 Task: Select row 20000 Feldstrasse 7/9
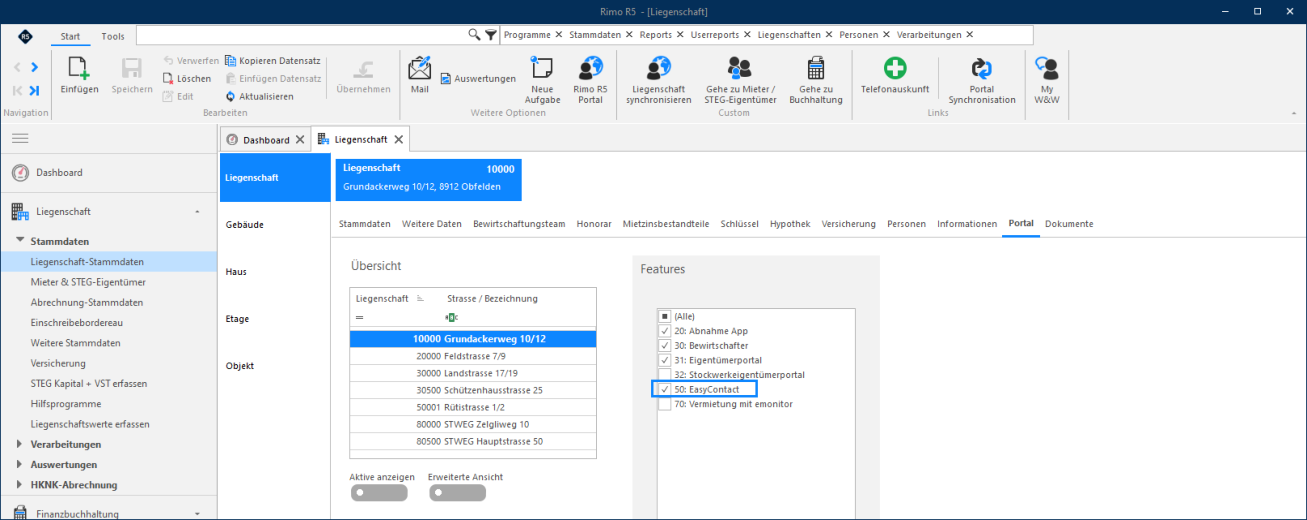pos(473,356)
